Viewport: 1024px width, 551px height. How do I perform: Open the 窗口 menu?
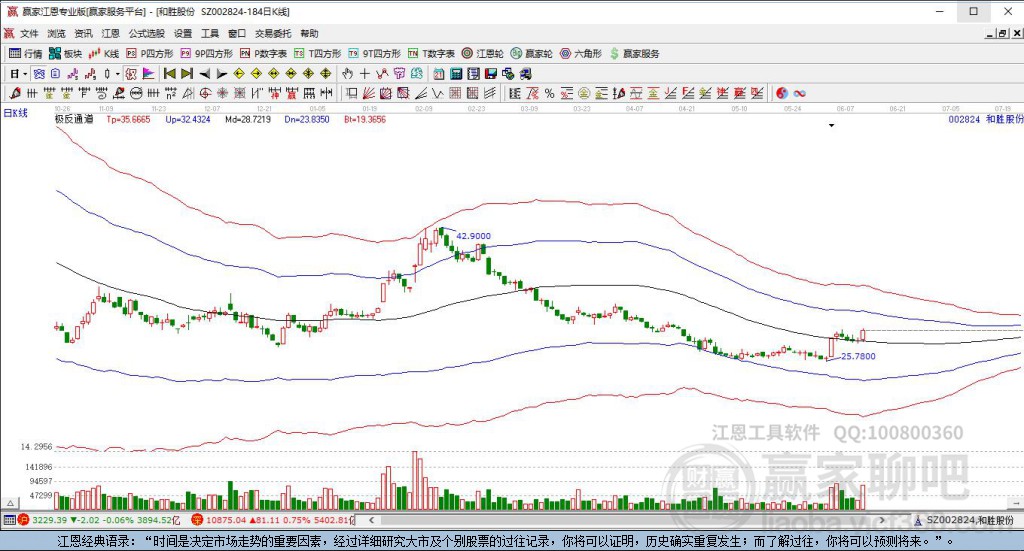point(236,33)
